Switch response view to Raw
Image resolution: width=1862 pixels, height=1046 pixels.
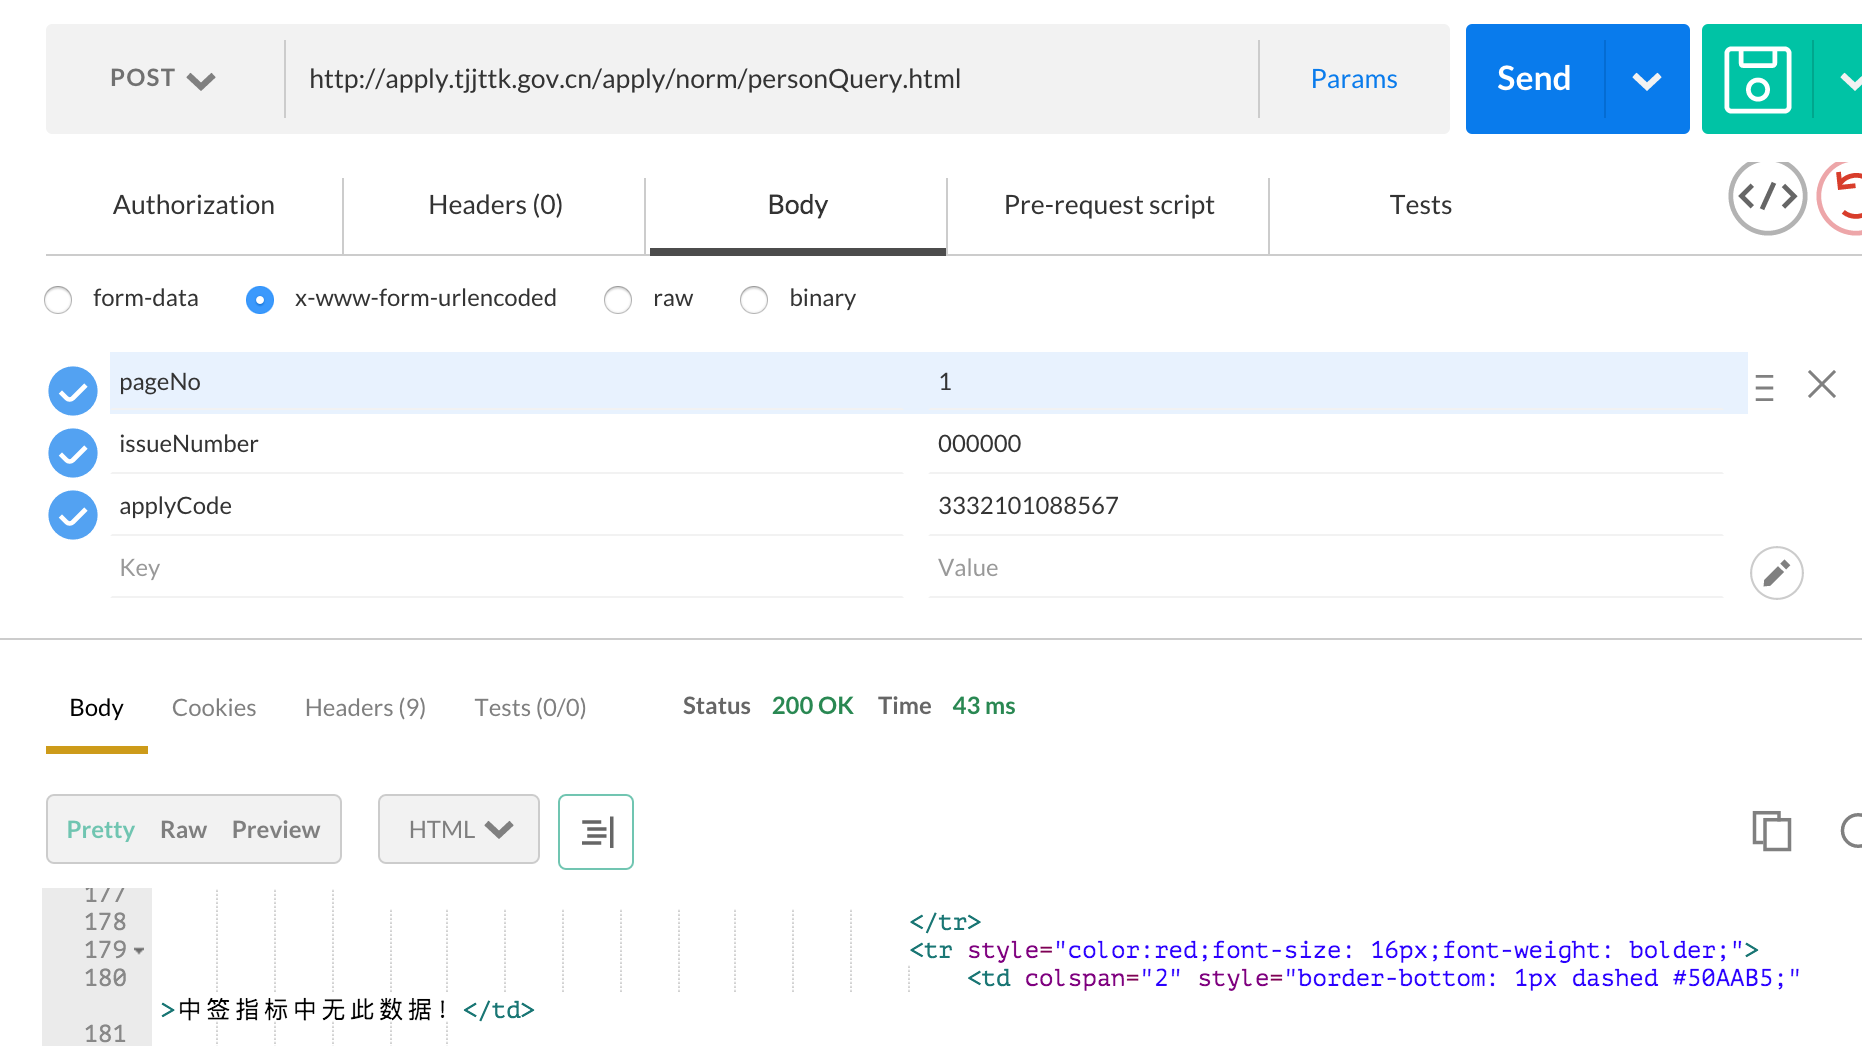click(183, 830)
